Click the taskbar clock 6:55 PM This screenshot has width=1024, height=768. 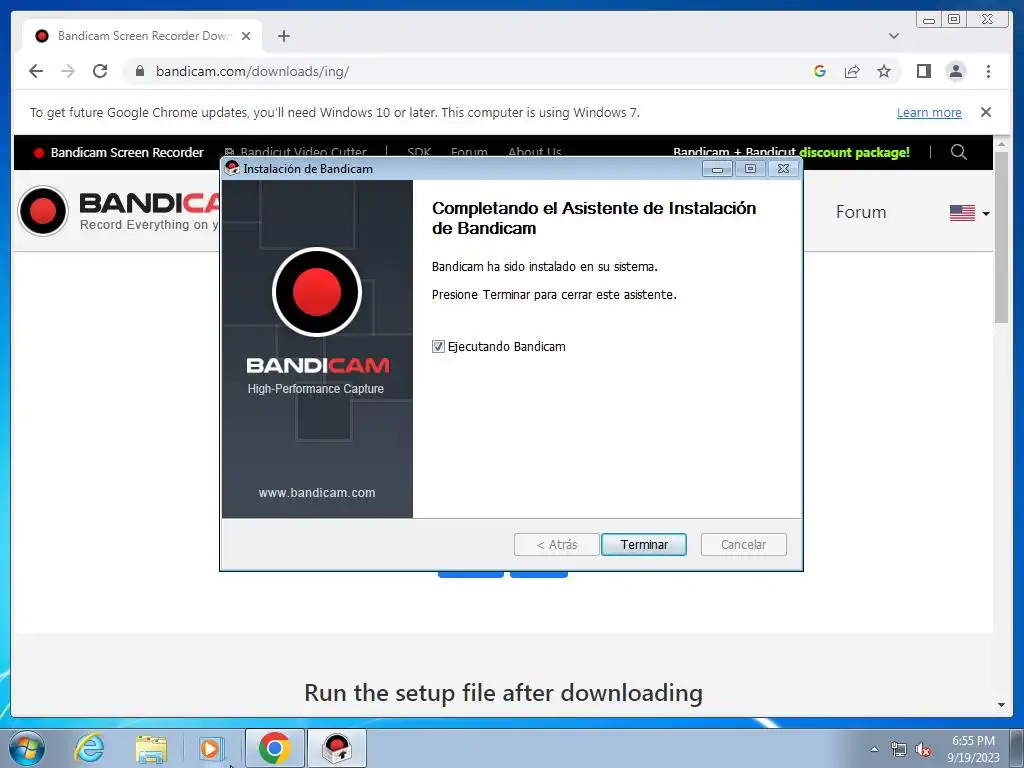[x=973, y=749]
